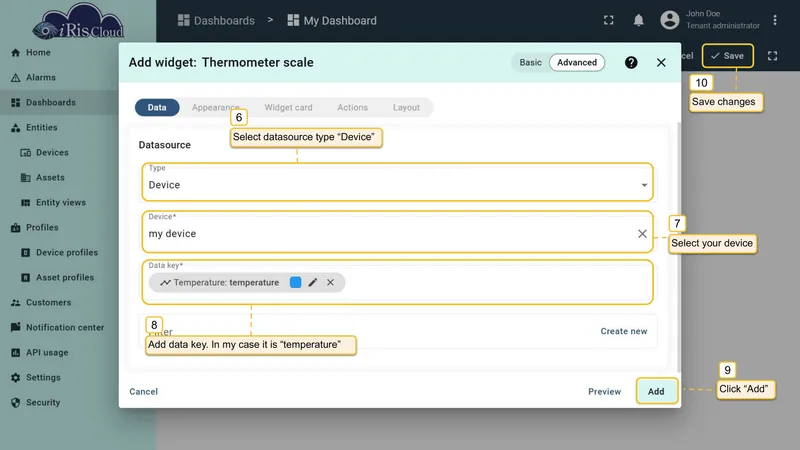
Task: Open the notifications bell
Action: click(x=638, y=20)
